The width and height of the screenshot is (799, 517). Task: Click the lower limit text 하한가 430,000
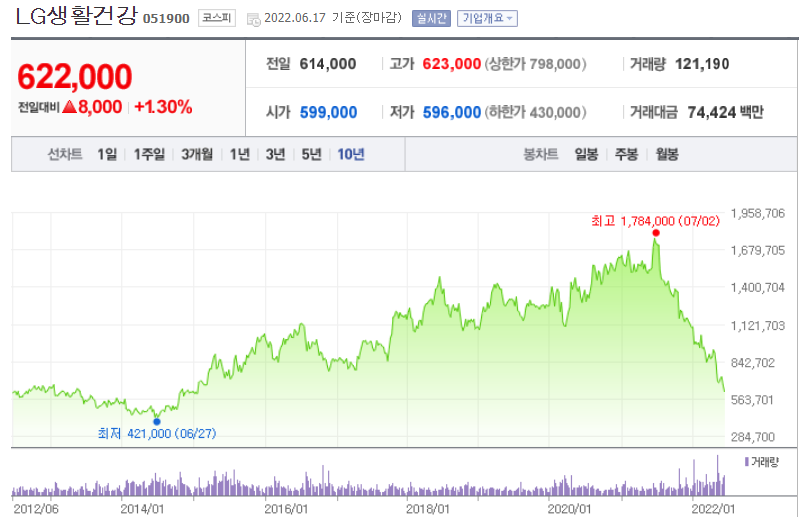535,112
